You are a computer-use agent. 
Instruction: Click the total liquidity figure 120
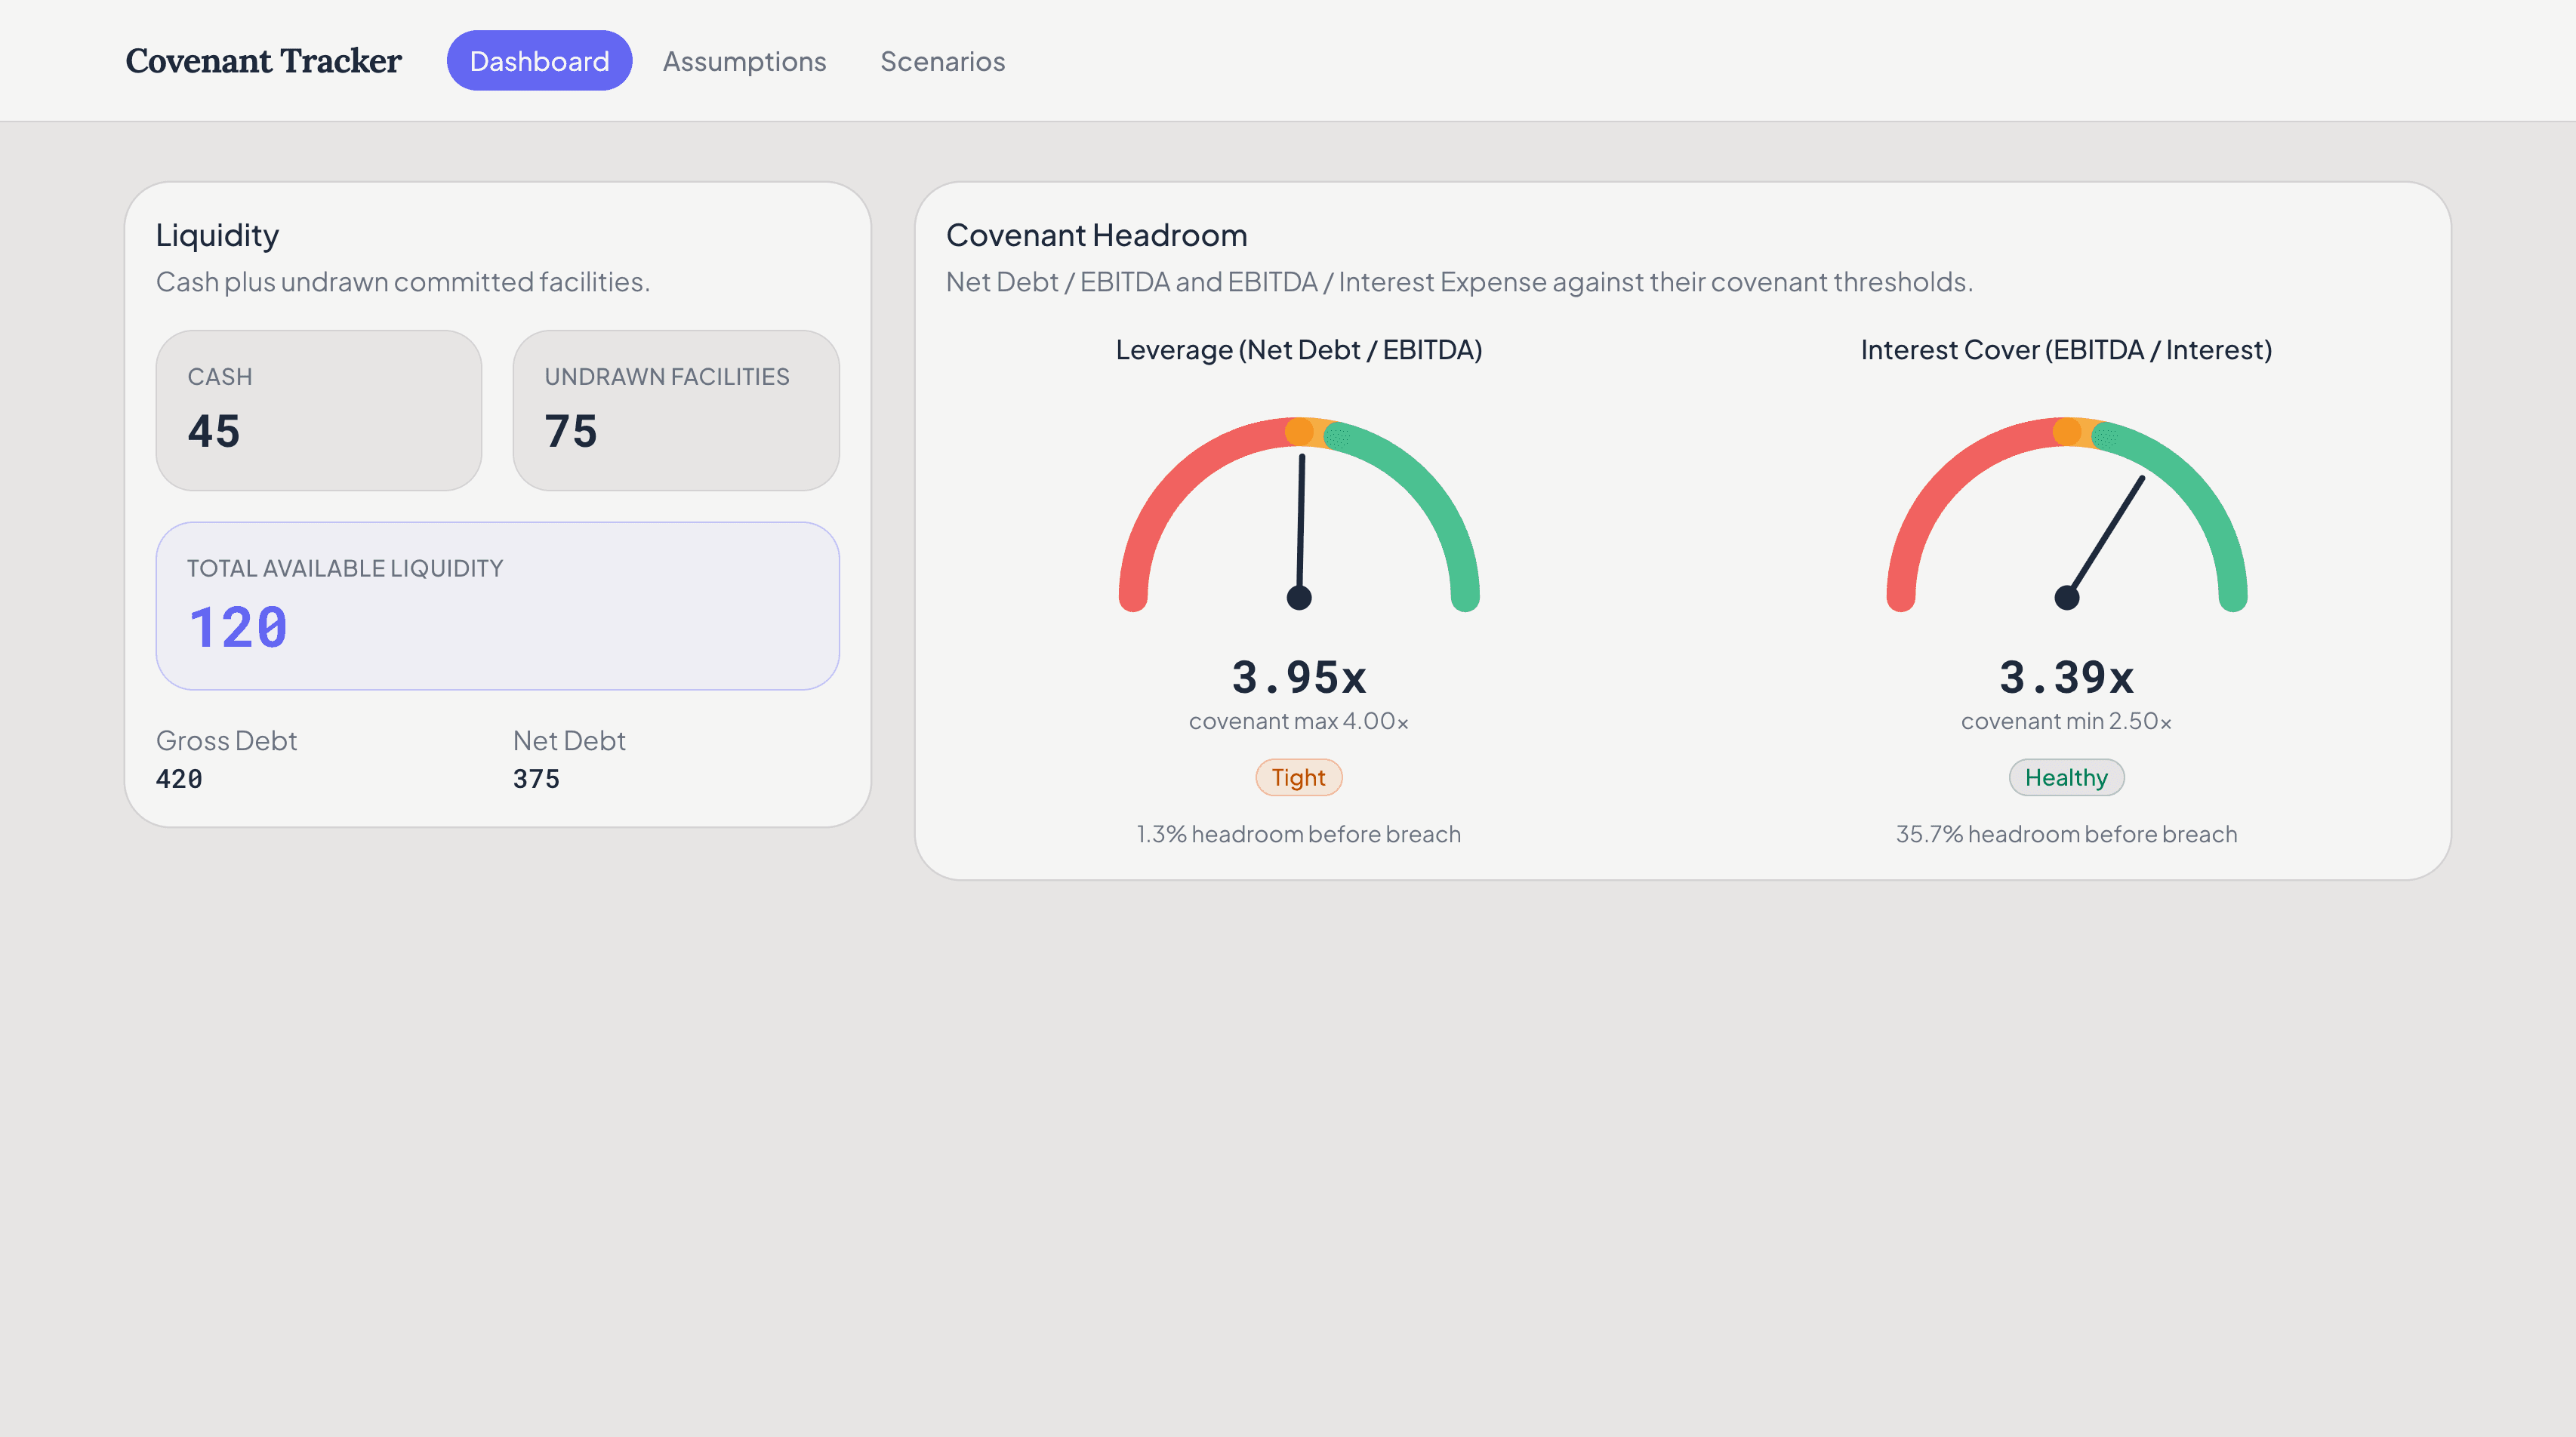click(238, 628)
